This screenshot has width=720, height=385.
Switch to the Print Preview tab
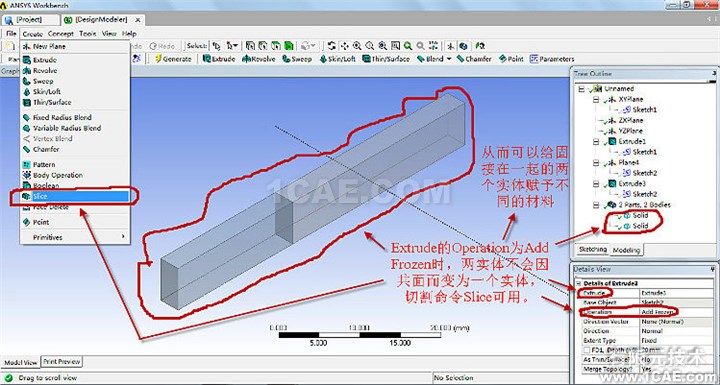tap(62, 362)
